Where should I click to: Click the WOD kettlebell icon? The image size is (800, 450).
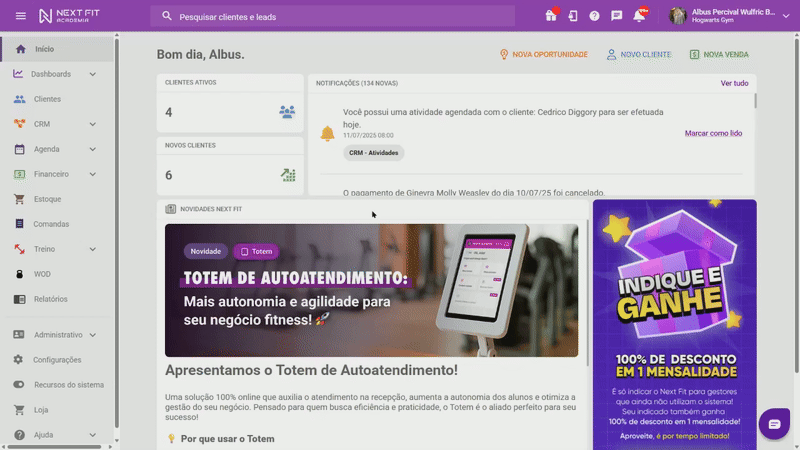point(19,274)
